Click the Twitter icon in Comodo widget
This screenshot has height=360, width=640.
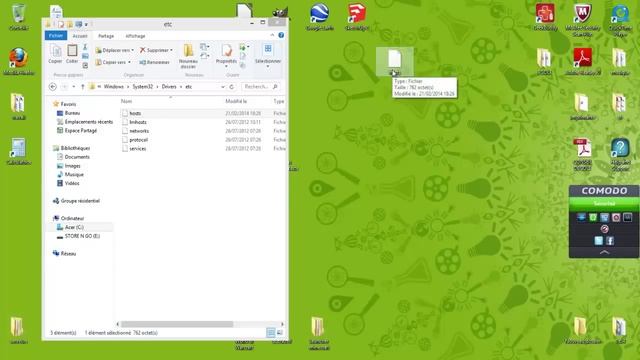tap(598, 241)
